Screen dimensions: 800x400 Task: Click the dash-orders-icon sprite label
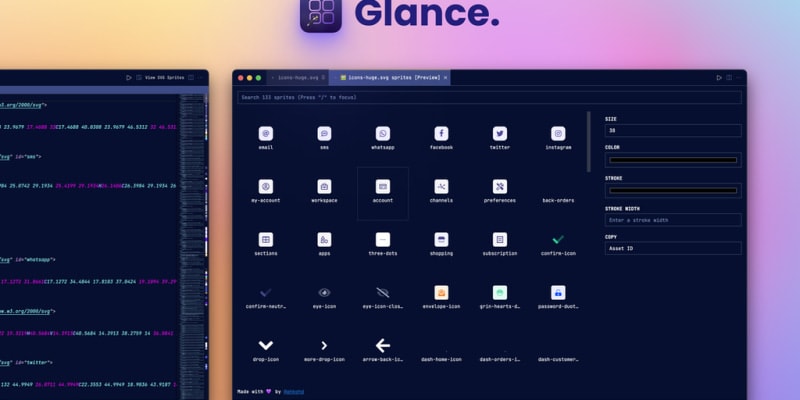click(500, 360)
